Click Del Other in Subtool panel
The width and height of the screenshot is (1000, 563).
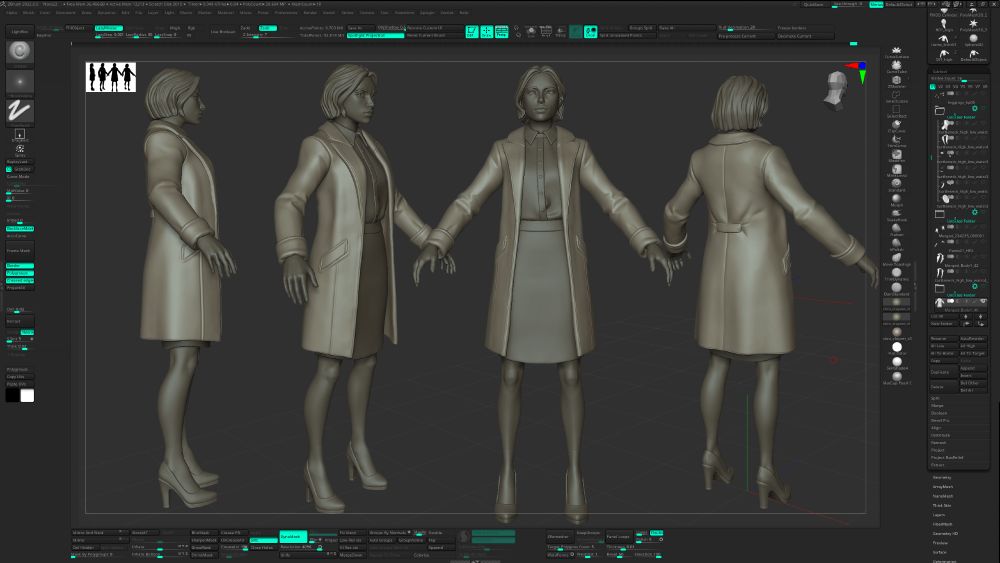[972, 383]
